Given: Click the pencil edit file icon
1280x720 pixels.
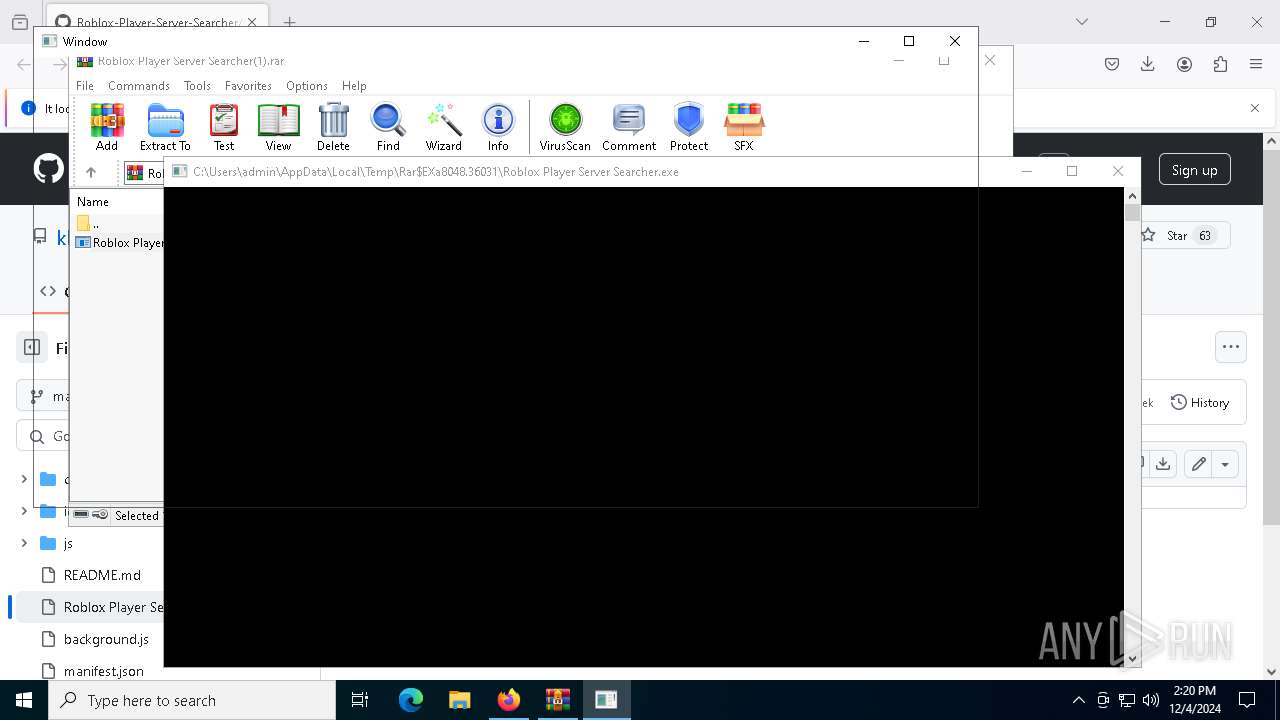Looking at the screenshot, I should click(x=1198, y=464).
